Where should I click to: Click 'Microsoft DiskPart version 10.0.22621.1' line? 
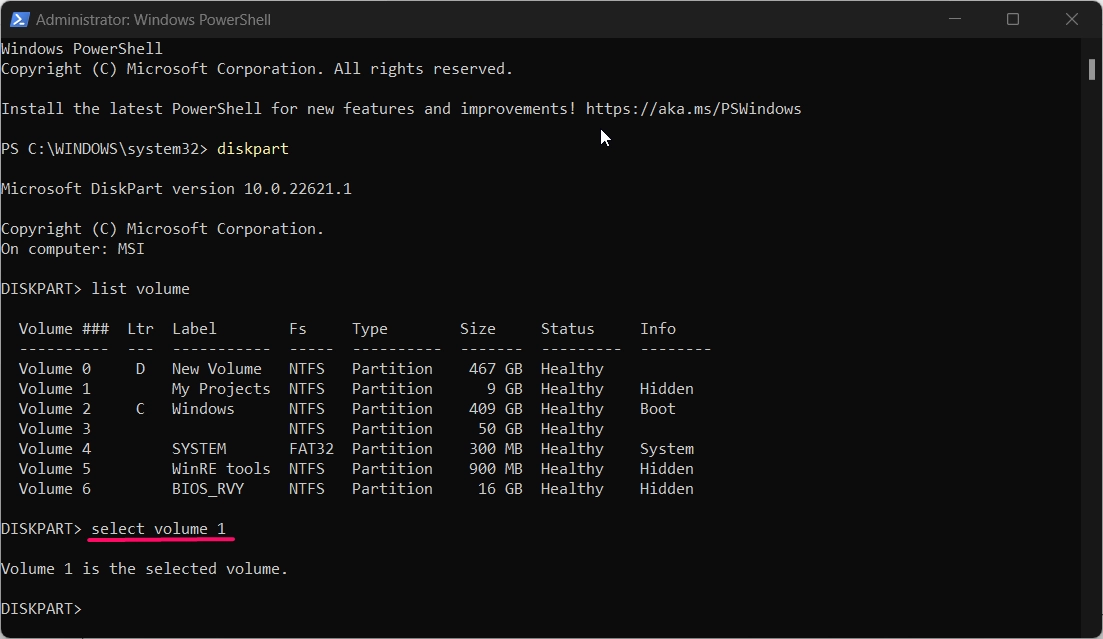click(176, 189)
